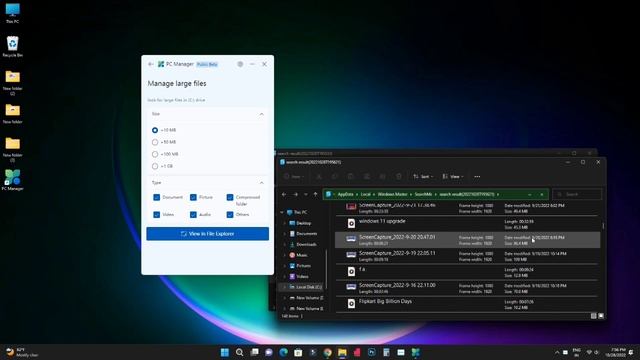Click the Rename toolbar icon

367,176
